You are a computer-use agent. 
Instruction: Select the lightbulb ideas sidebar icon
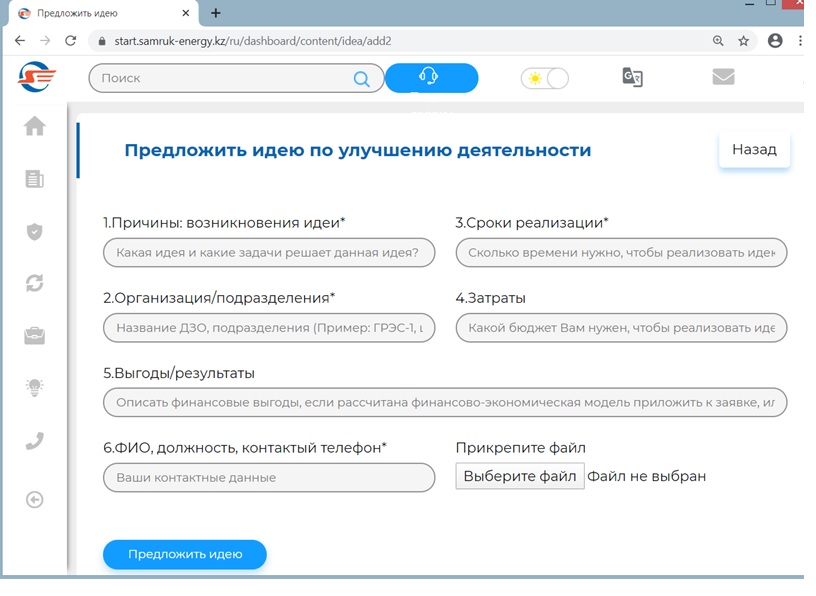point(35,388)
